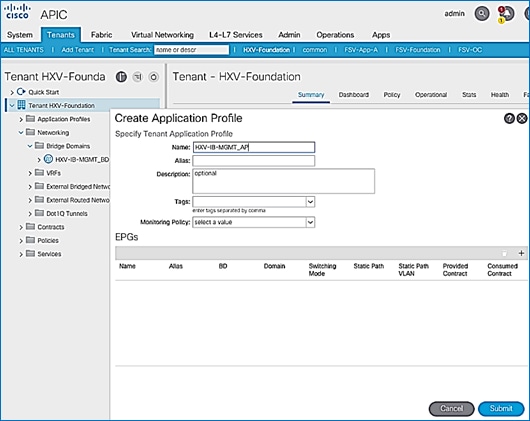Expand the HXV-IB-MGMT_BD node
Viewport: 530px width, 421px height.
[x=39, y=160]
